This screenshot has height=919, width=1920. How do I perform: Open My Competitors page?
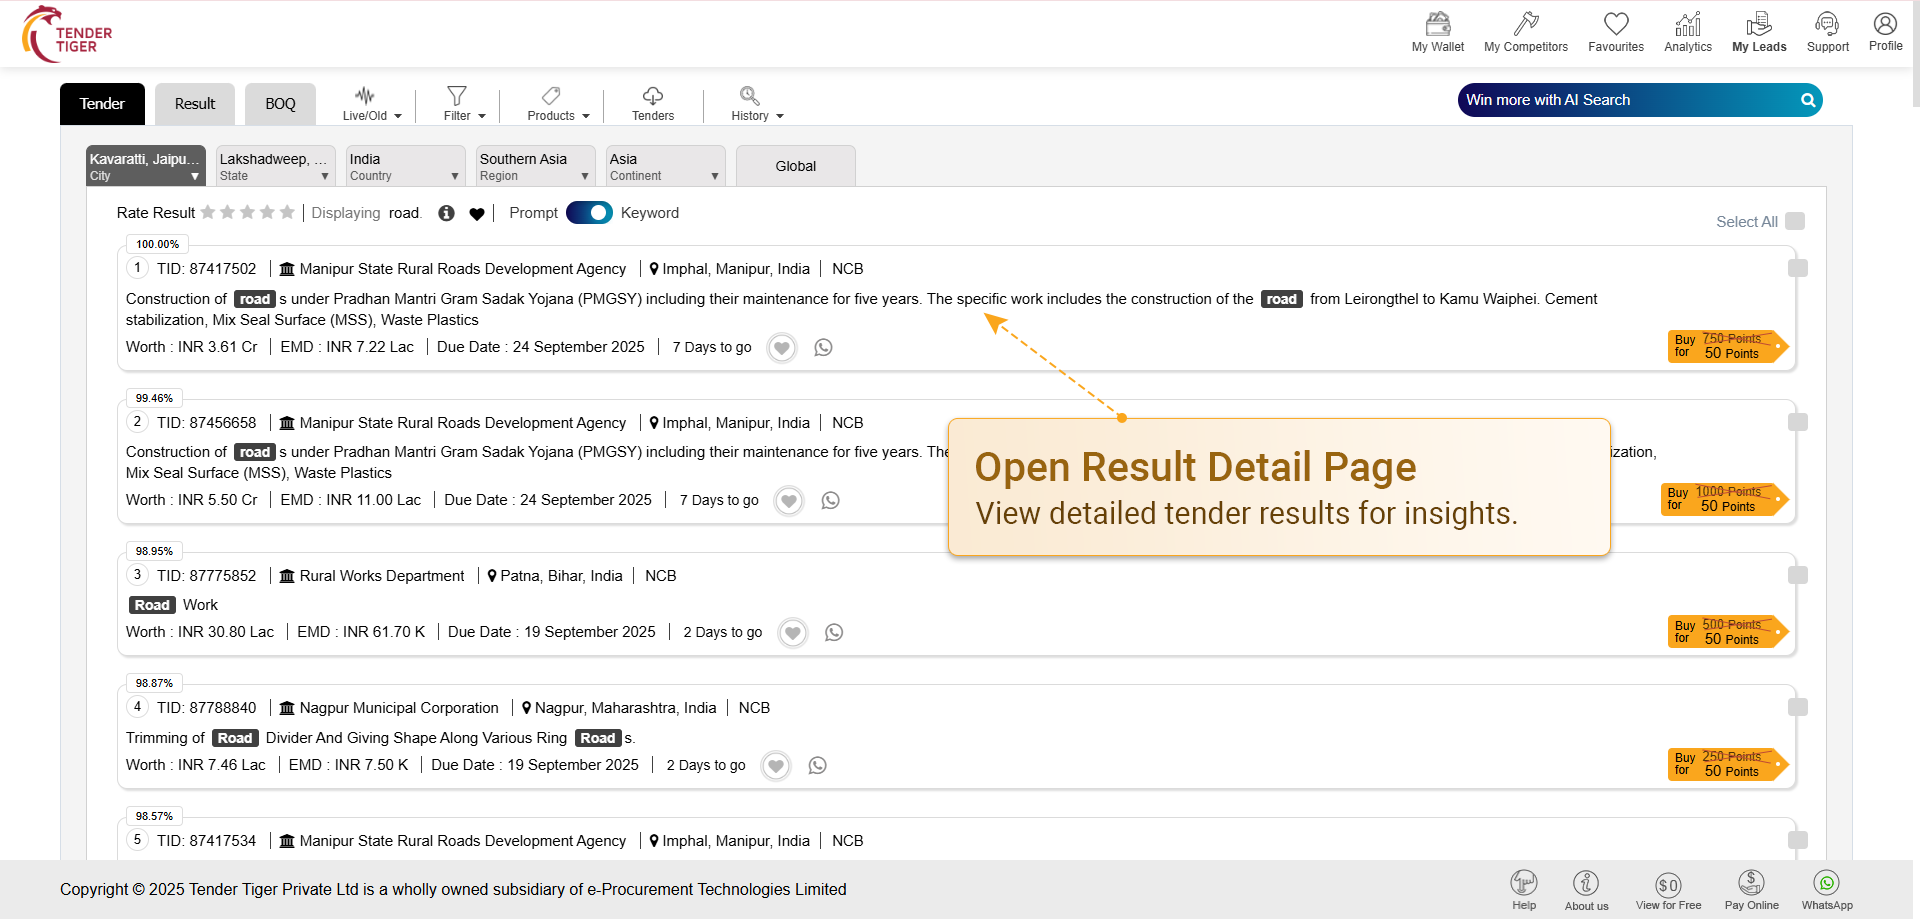(1525, 24)
